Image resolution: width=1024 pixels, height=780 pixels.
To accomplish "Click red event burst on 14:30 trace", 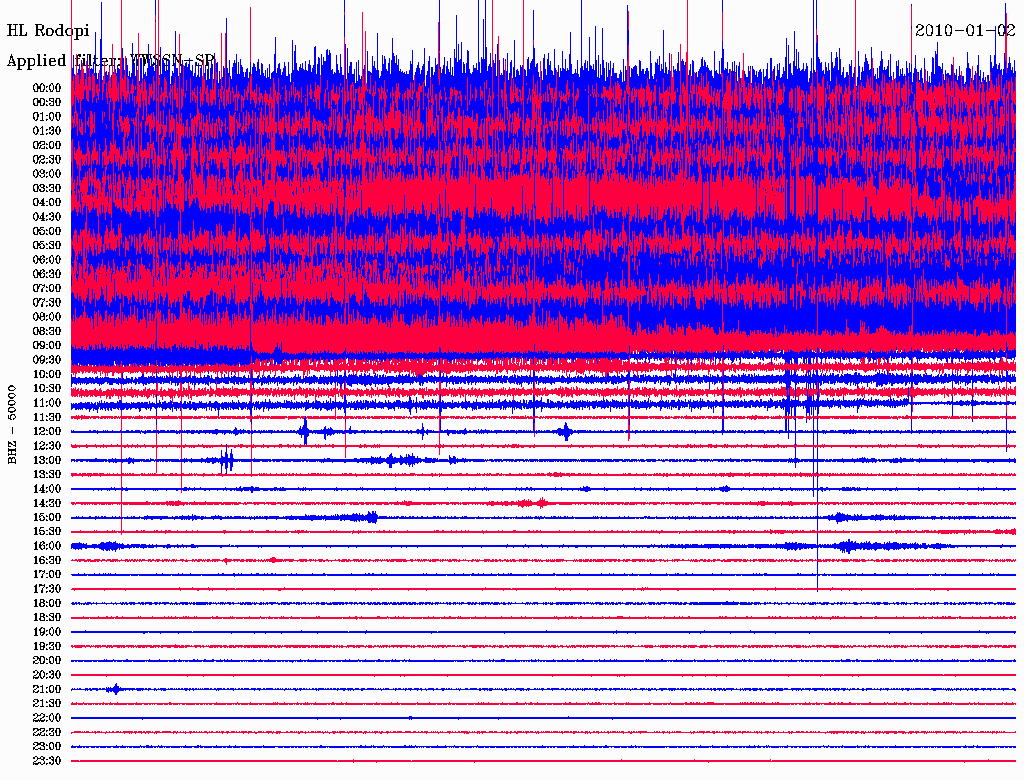I will pyautogui.click(x=530, y=503).
